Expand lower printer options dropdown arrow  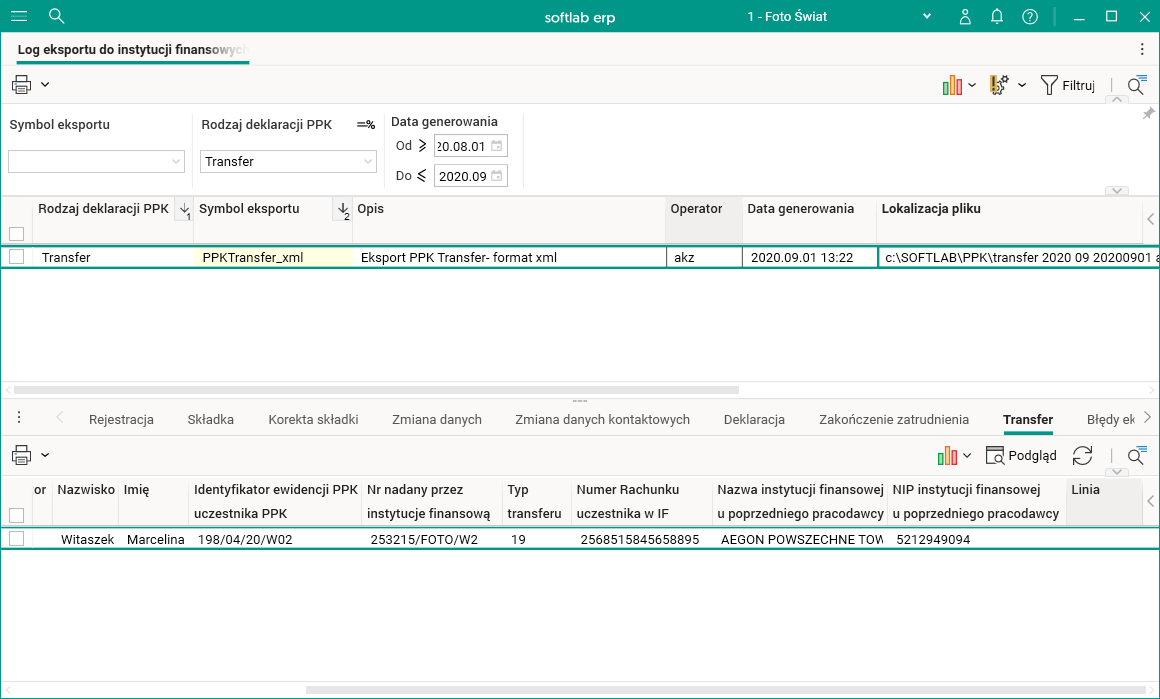45,455
